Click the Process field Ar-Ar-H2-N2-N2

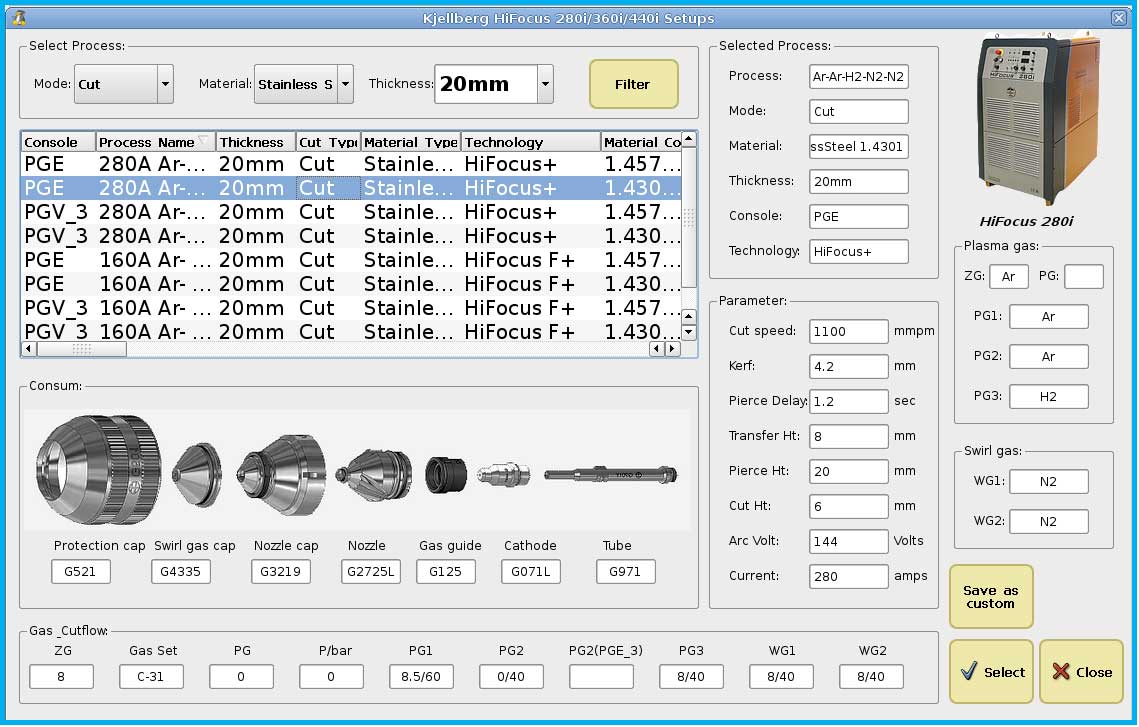point(859,76)
